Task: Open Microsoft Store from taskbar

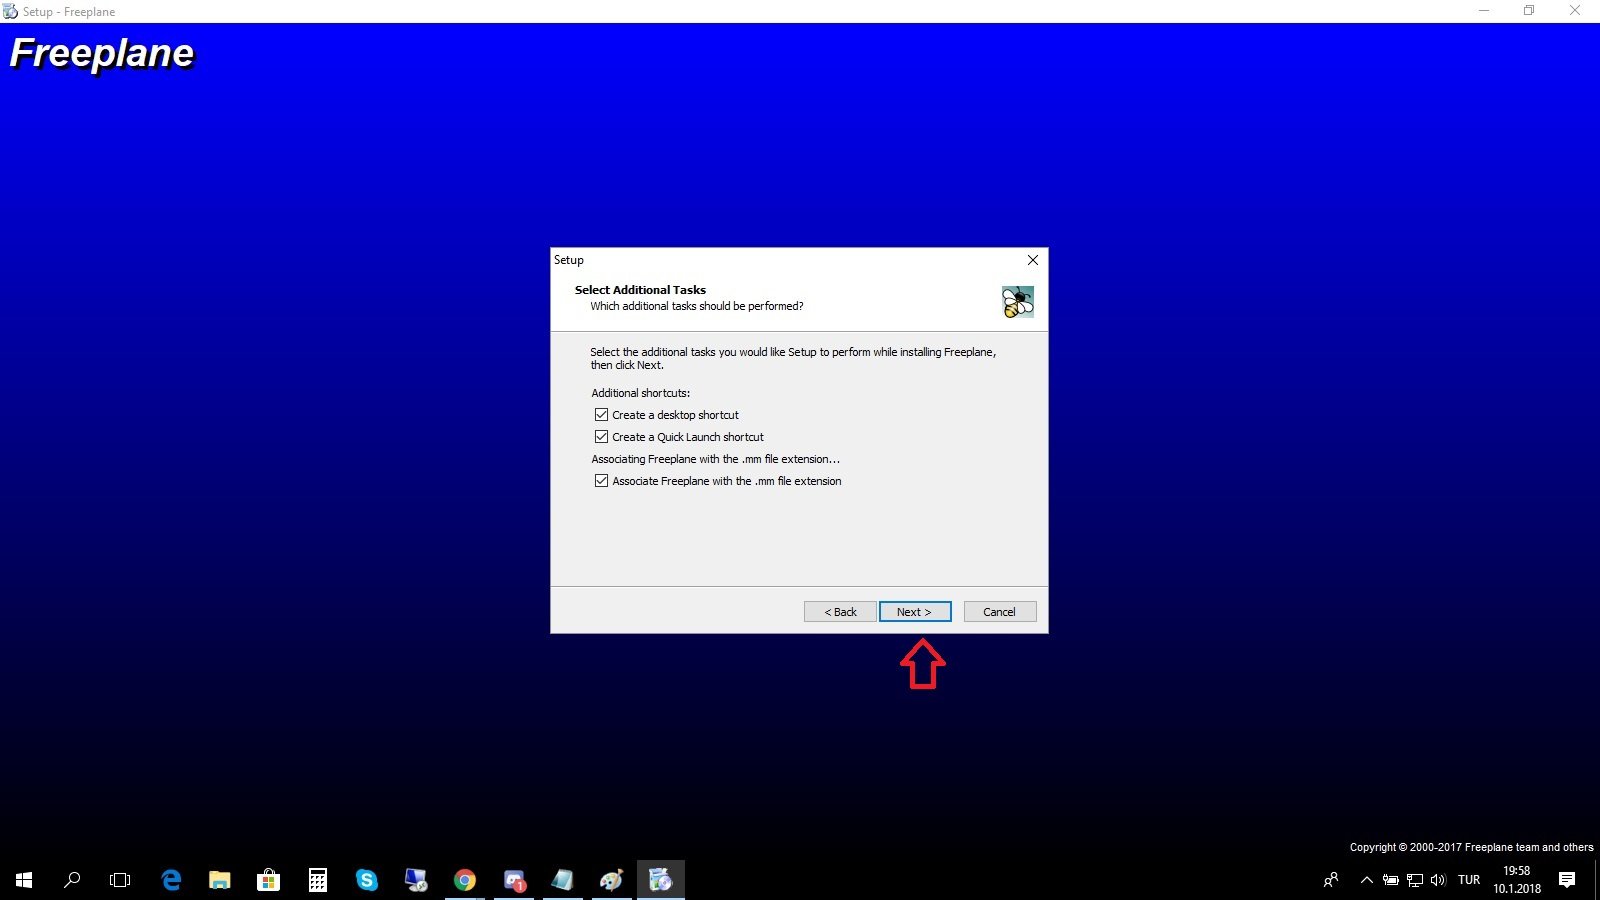Action: (x=268, y=880)
